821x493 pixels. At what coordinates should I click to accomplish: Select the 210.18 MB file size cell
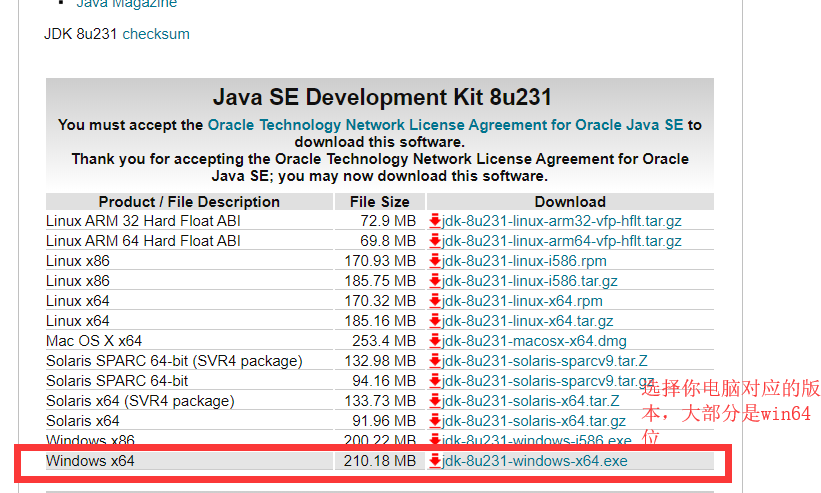pos(380,461)
